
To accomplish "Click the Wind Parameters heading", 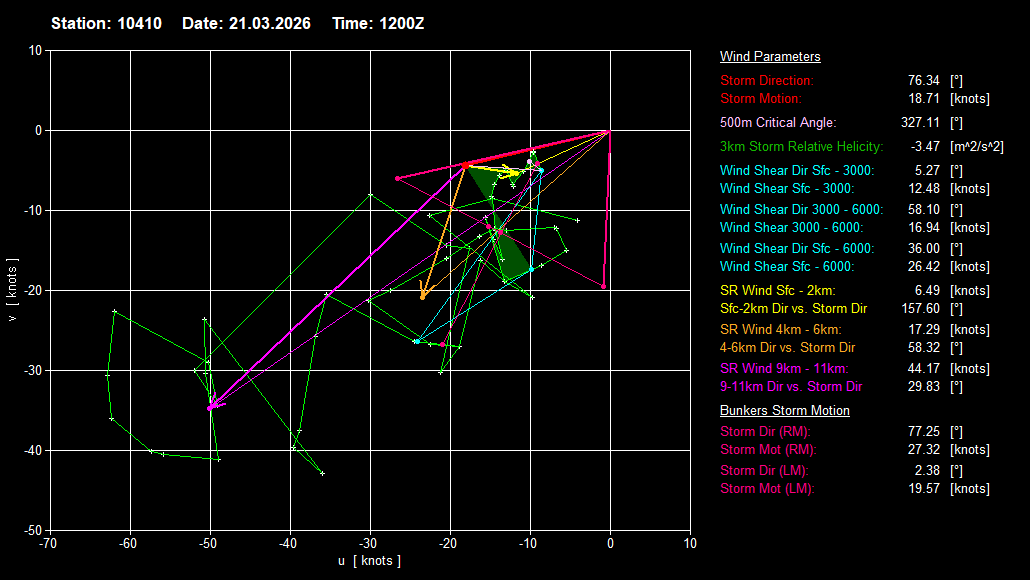I will [770, 57].
